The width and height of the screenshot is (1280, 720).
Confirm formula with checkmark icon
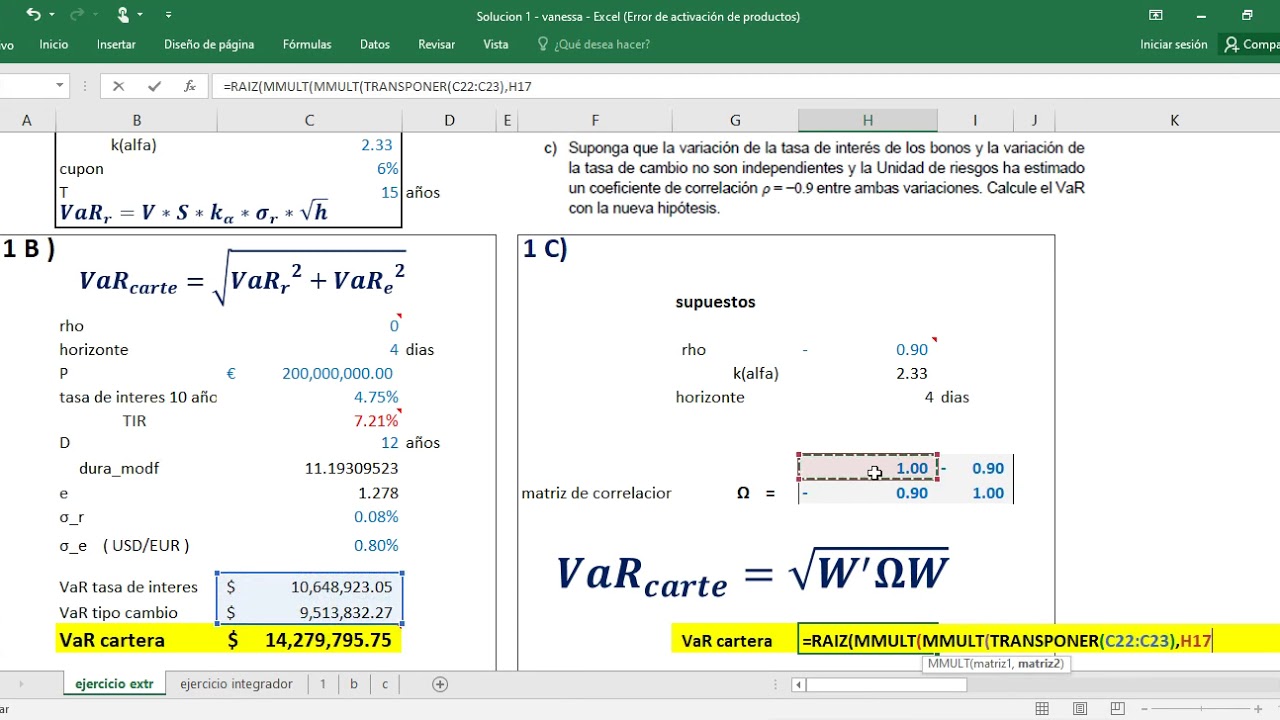click(x=154, y=86)
